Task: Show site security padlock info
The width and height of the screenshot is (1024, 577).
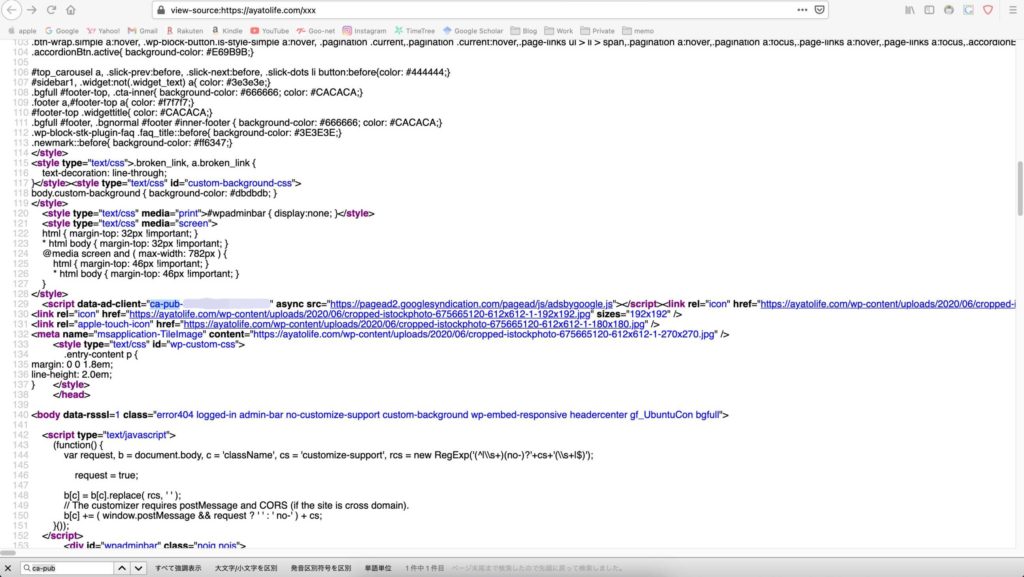Action: click(161, 10)
